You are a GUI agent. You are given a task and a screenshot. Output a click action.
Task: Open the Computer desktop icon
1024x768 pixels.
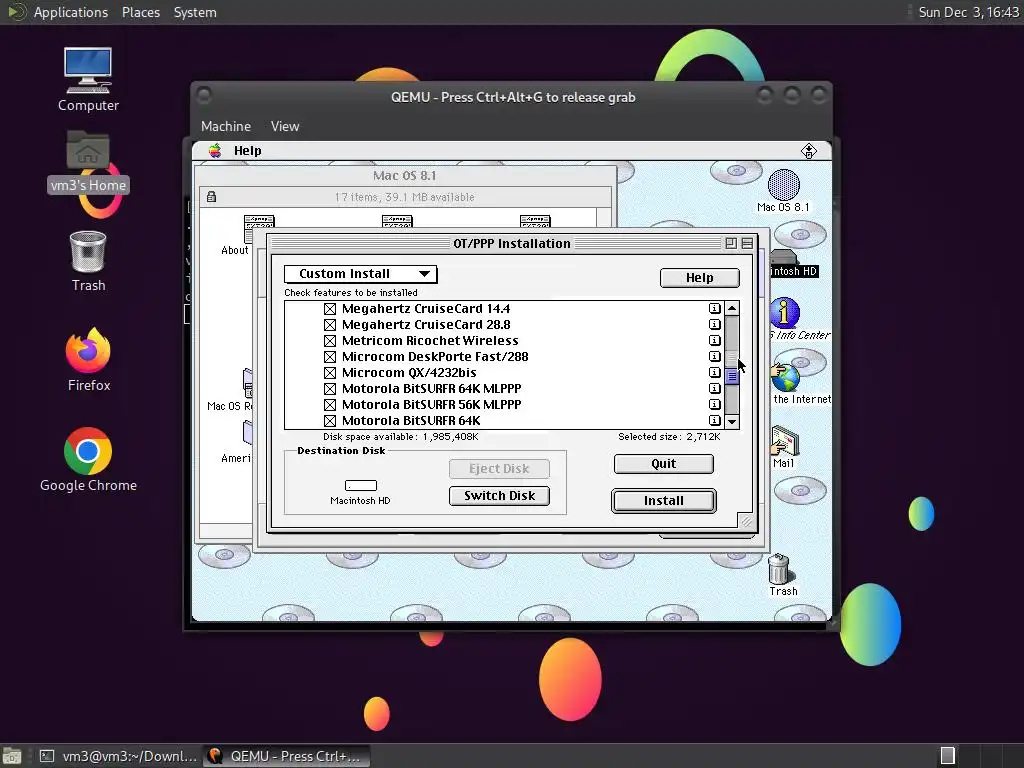(x=88, y=70)
